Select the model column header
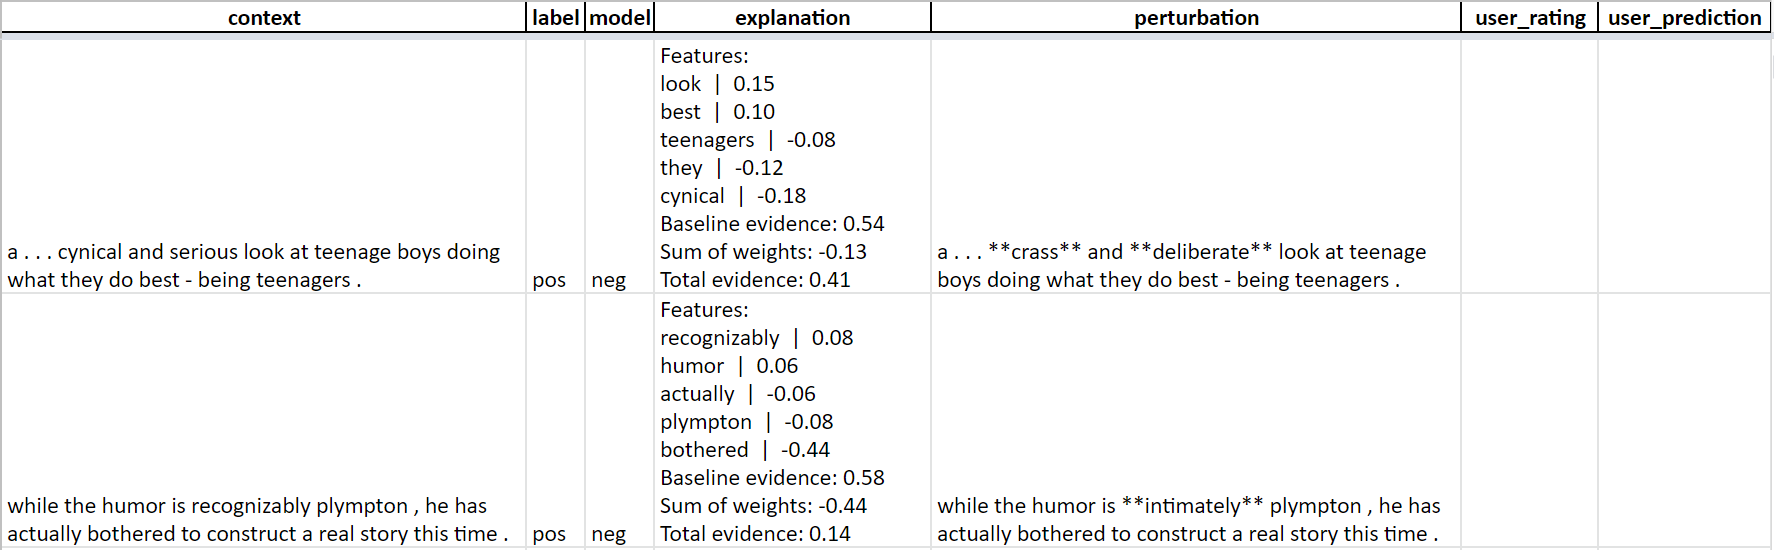 (620, 17)
